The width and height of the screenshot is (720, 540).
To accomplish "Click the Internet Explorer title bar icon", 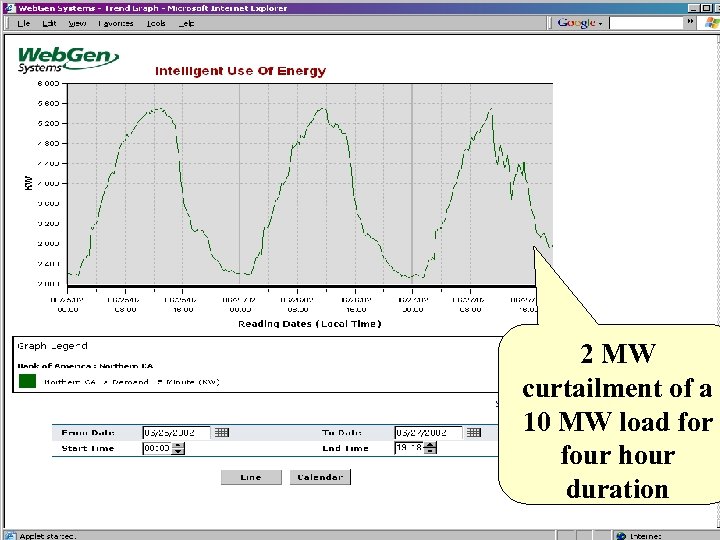I will (x=9, y=8).
